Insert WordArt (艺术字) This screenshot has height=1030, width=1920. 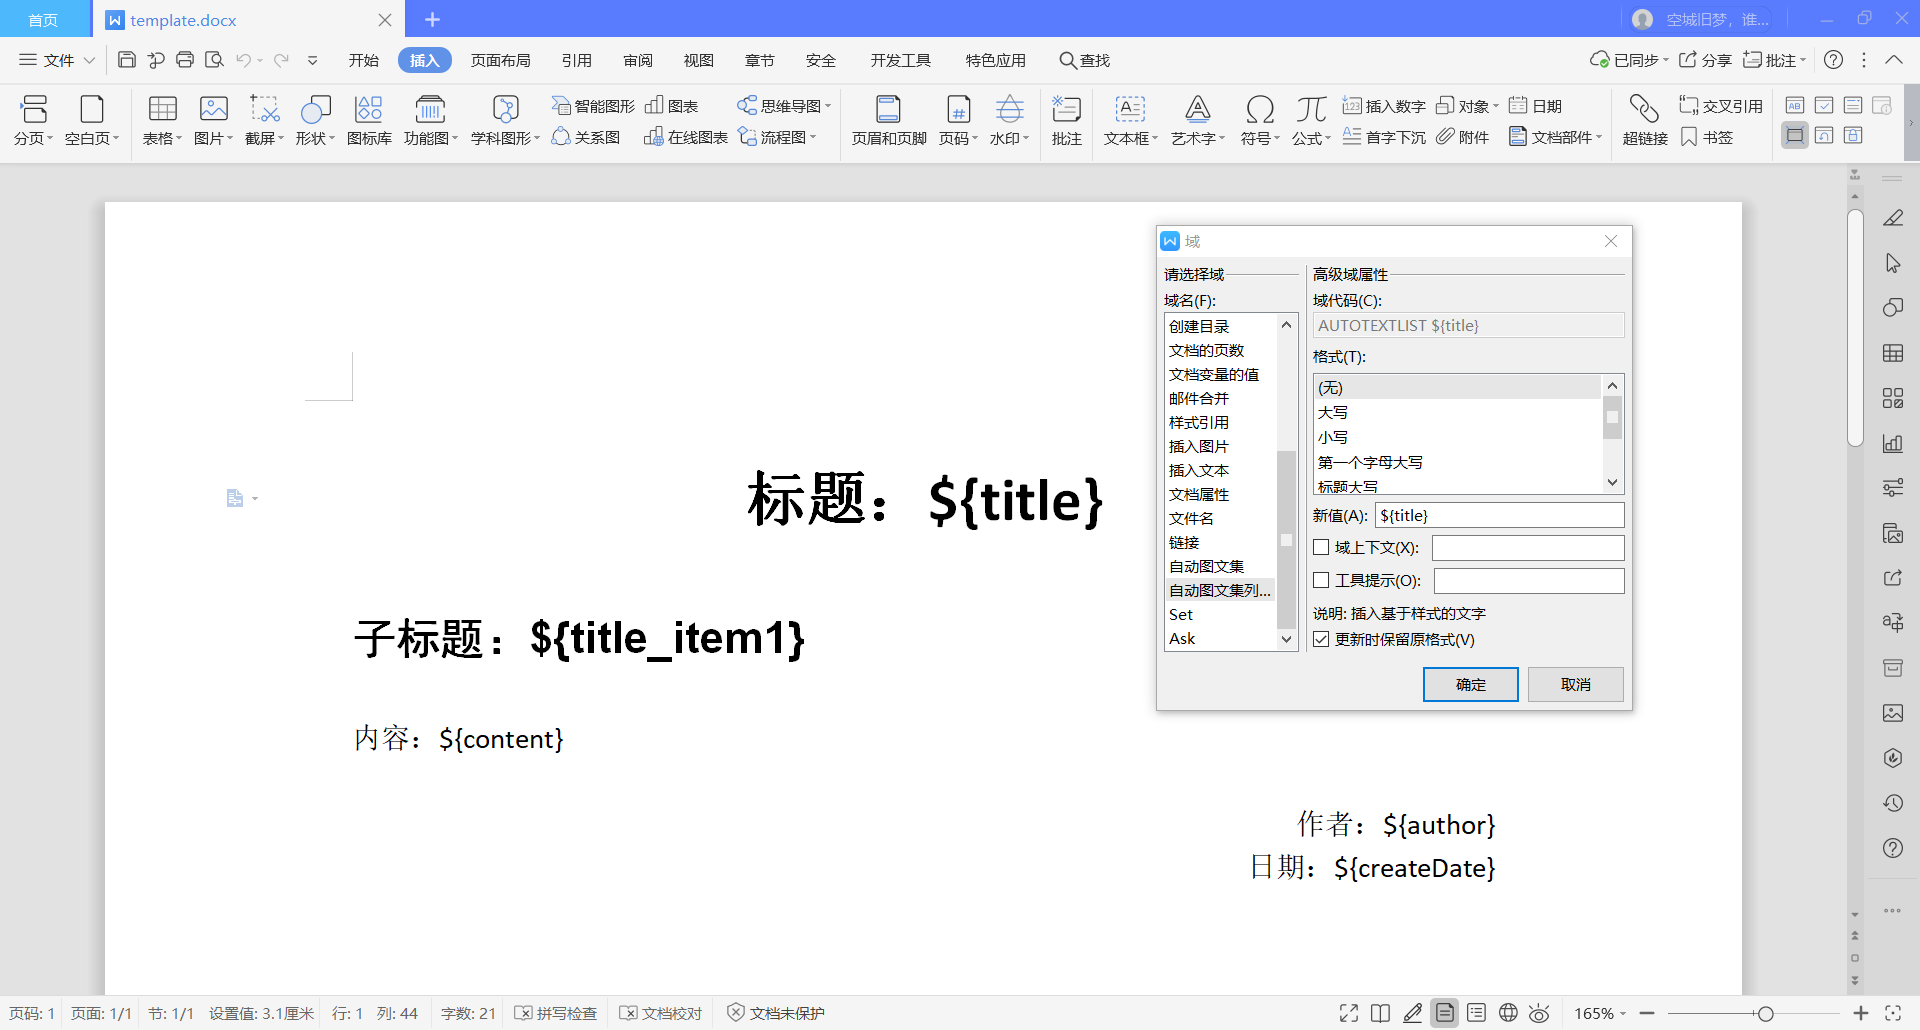pyautogui.click(x=1198, y=120)
